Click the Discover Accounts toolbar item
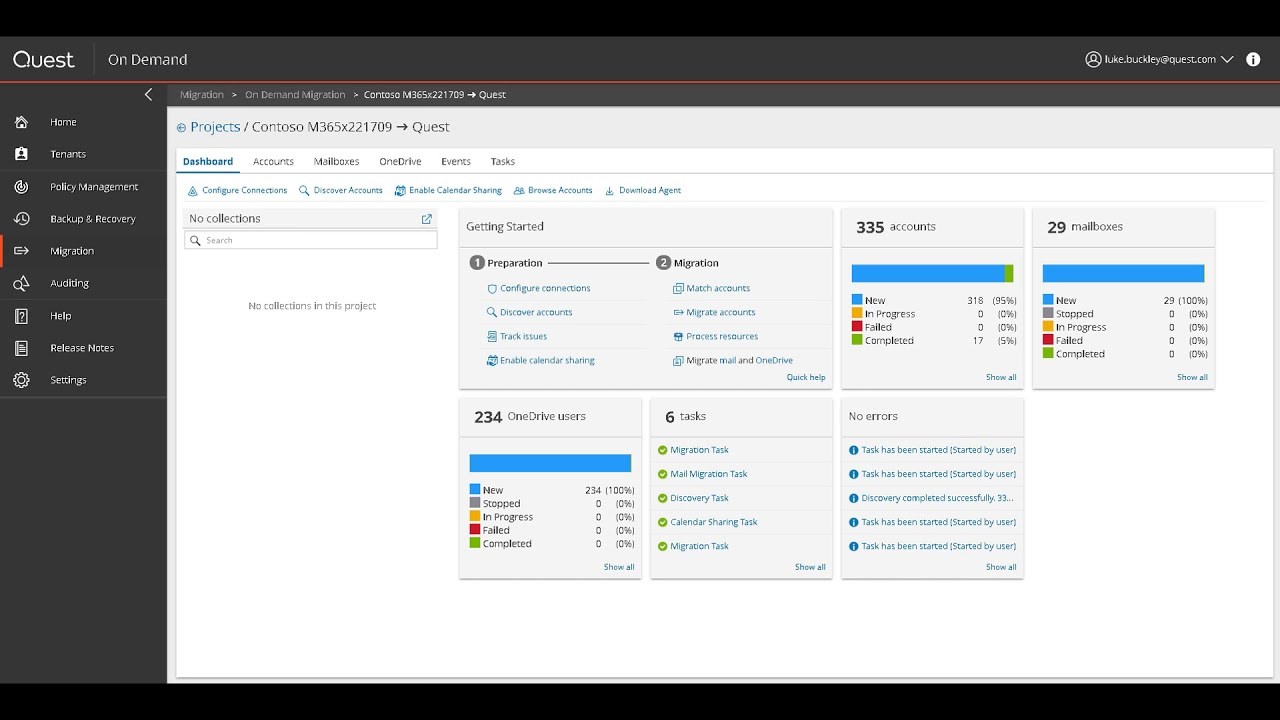The width and height of the screenshot is (1280, 720). [341, 190]
